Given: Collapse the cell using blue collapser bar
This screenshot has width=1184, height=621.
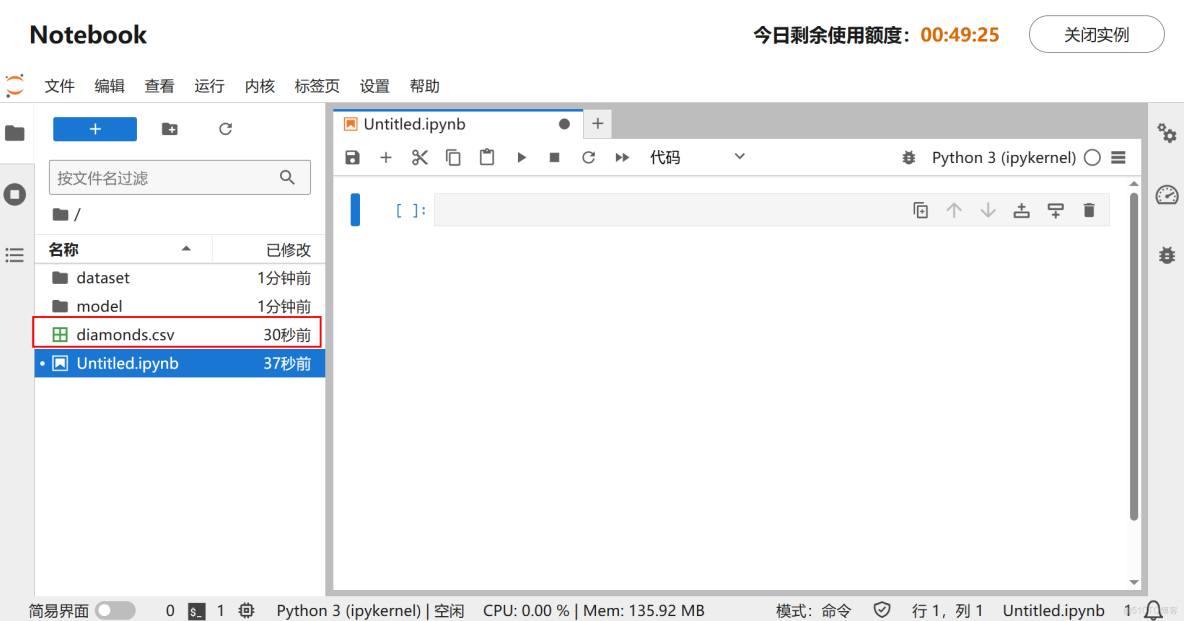Looking at the screenshot, I should coord(356,210).
